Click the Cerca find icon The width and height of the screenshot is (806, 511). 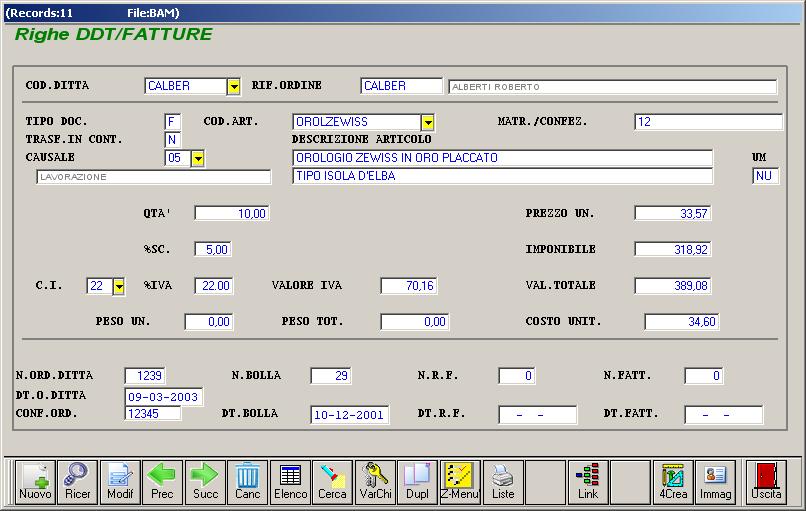(333, 482)
